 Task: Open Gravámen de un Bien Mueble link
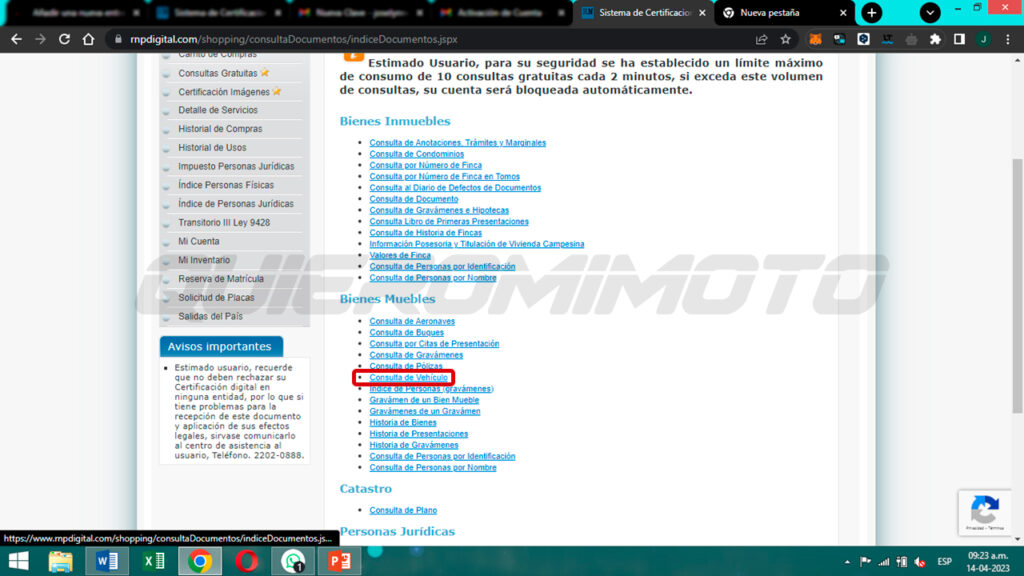tap(424, 400)
